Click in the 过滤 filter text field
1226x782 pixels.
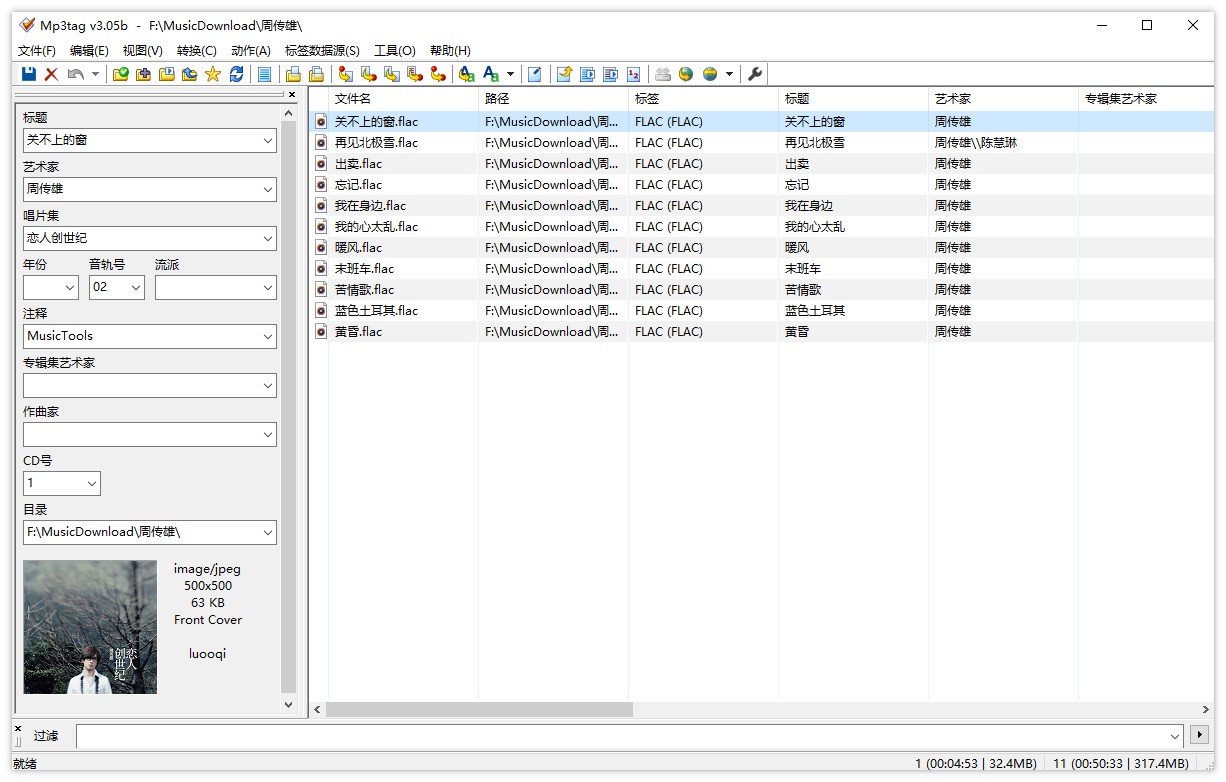pos(620,736)
